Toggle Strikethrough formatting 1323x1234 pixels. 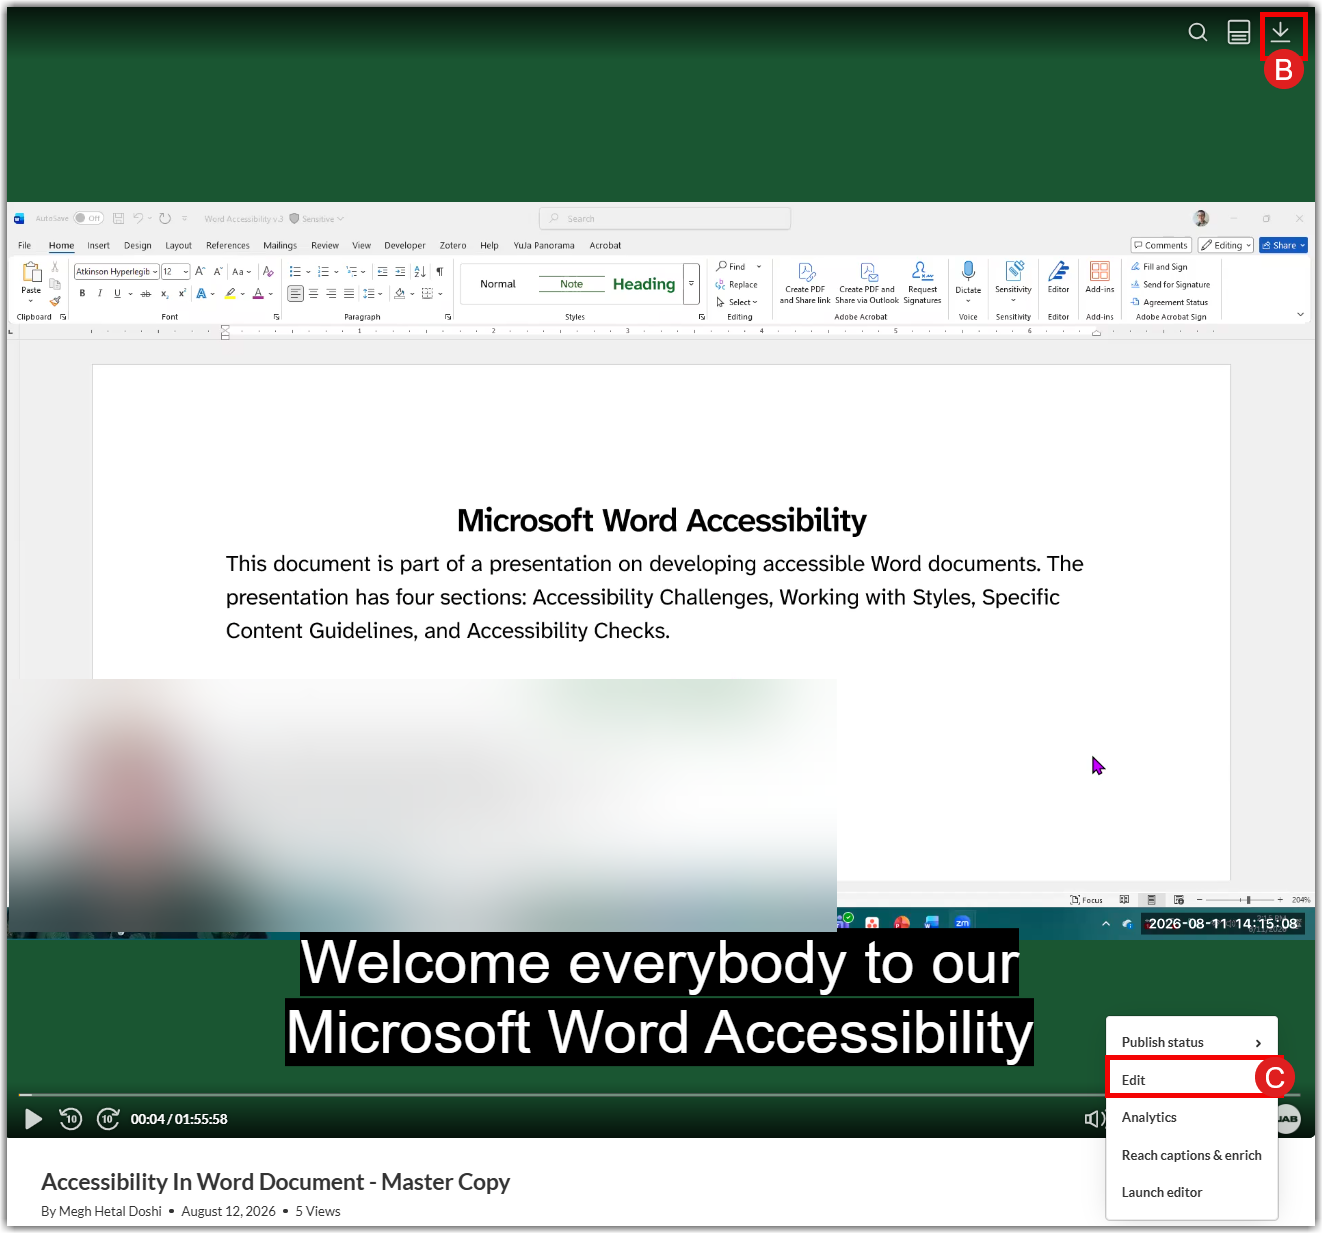[x=146, y=294]
